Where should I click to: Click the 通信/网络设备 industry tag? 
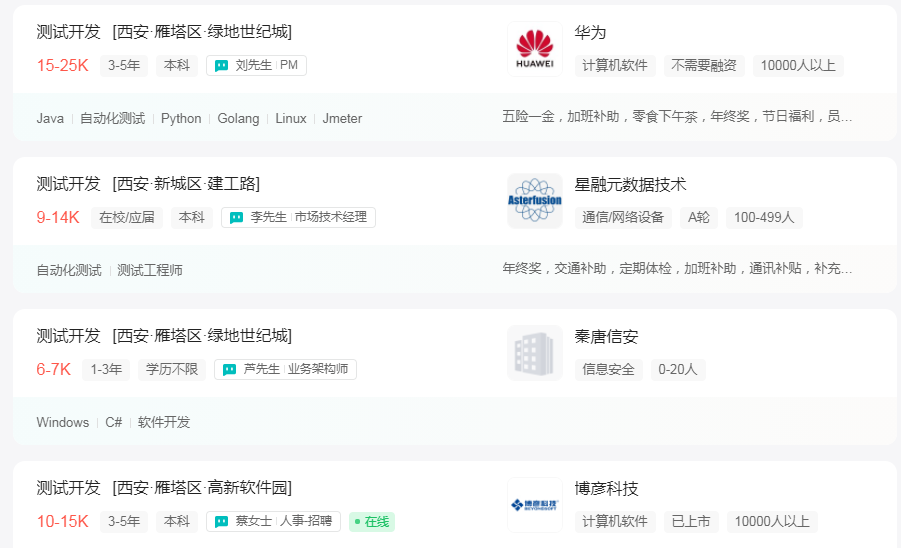[x=623, y=217]
